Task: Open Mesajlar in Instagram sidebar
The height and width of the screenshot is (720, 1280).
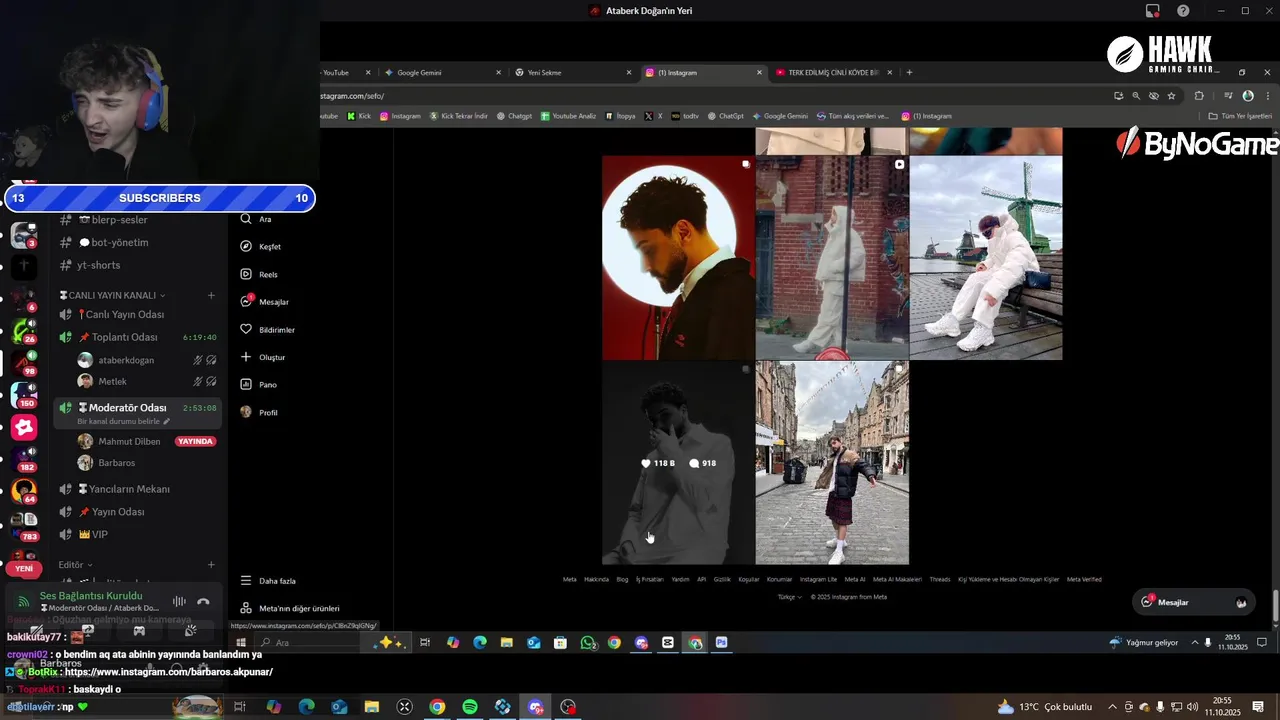Action: tap(265, 302)
